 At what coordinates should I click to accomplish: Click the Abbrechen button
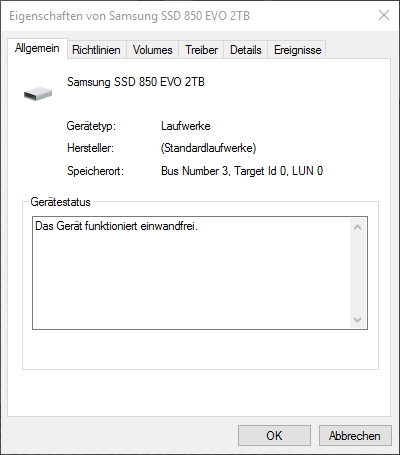(x=355, y=436)
